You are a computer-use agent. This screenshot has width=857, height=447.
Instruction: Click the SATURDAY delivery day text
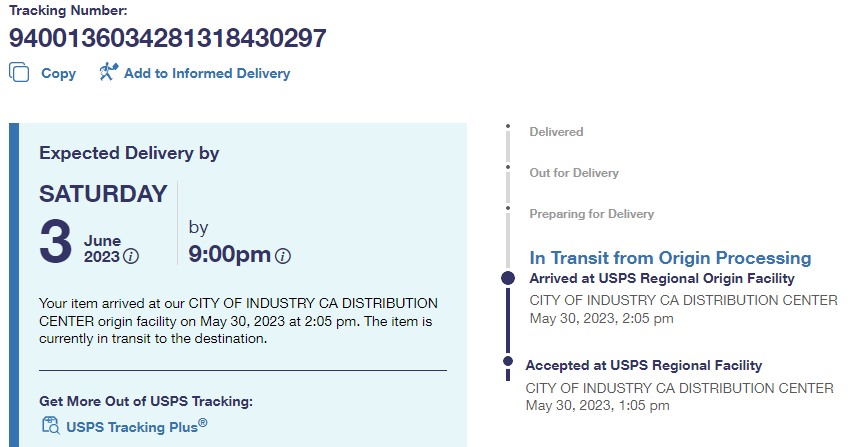point(103,194)
